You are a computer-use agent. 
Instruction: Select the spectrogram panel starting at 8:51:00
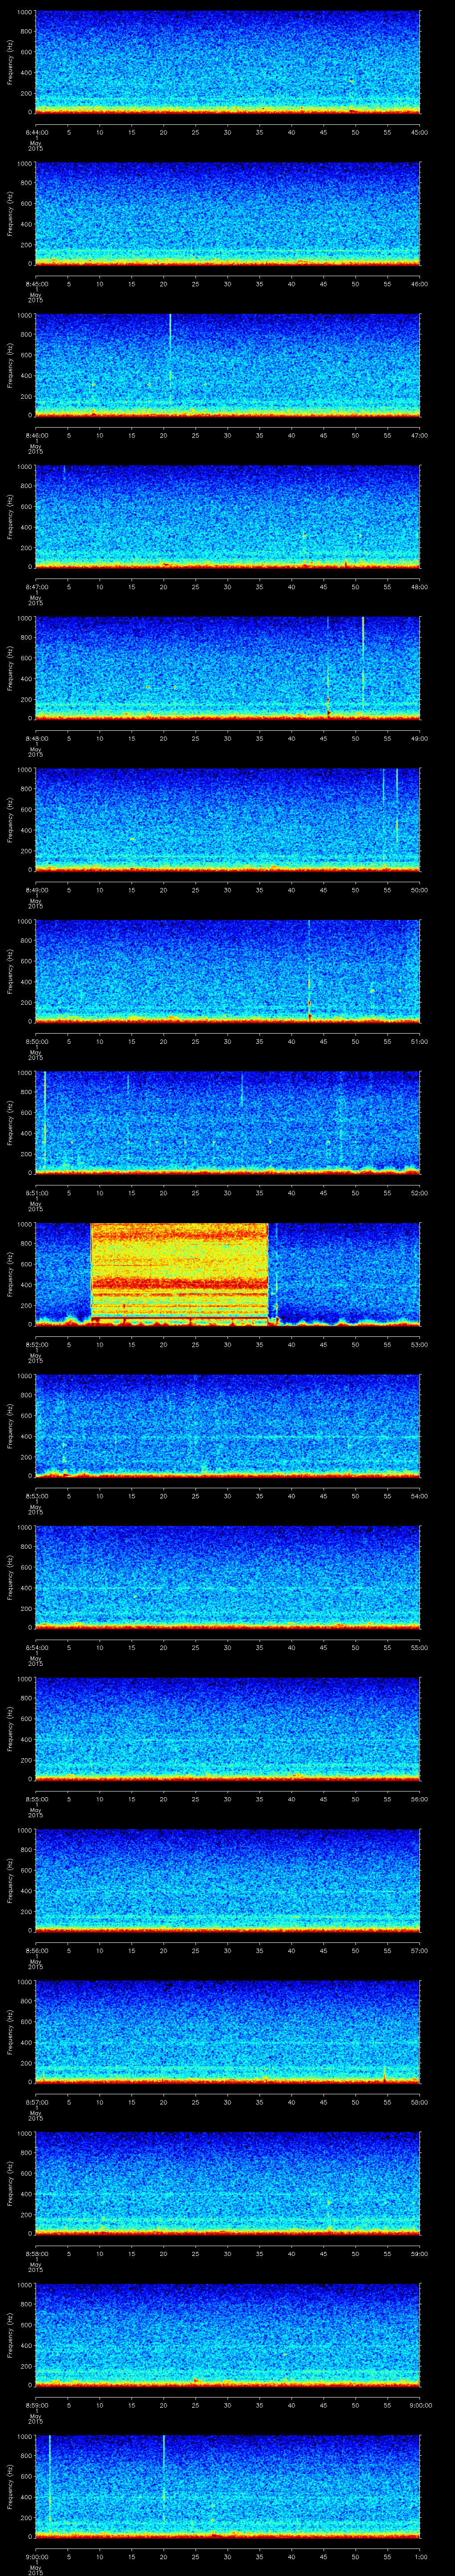click(228, 1123)
